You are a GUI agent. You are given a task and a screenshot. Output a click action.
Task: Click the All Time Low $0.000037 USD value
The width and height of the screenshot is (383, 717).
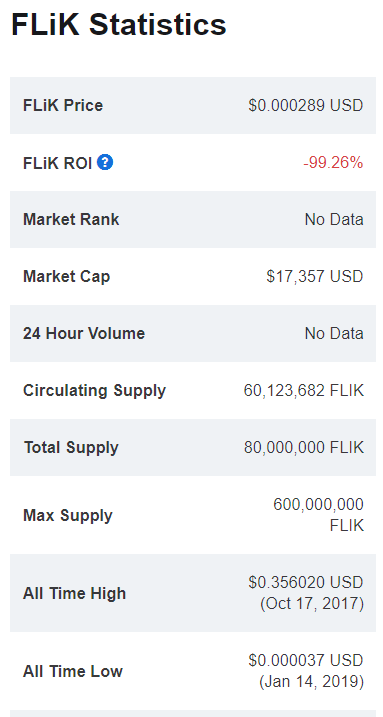click(x=306, y=661)
